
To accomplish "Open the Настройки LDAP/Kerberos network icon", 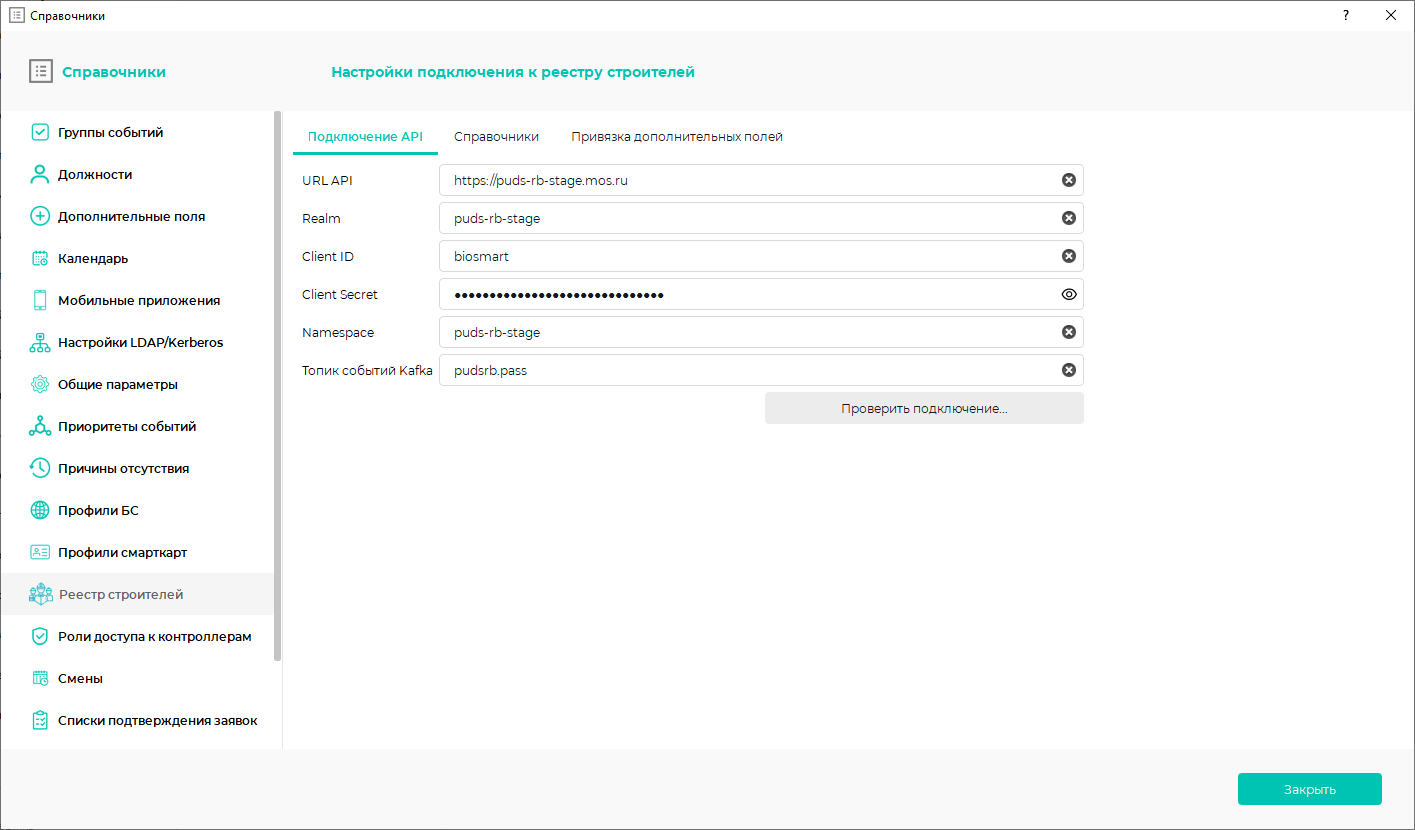I will 40,342.
